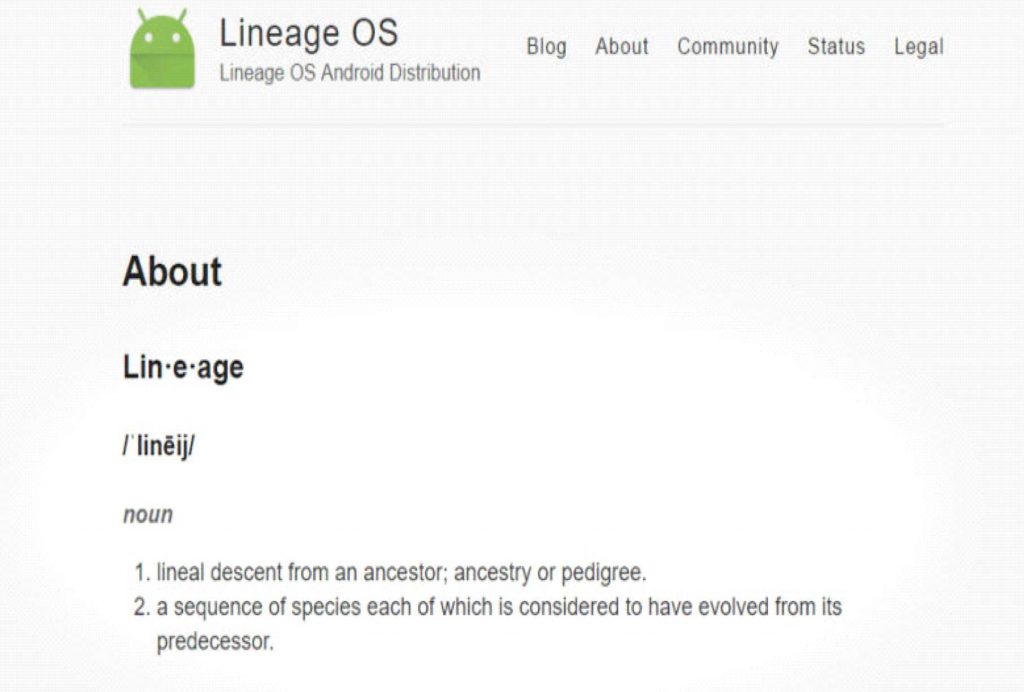This screenshot has width=1024, height=692.
Task: Click the list number 1 marker
Action: [141, 573]
